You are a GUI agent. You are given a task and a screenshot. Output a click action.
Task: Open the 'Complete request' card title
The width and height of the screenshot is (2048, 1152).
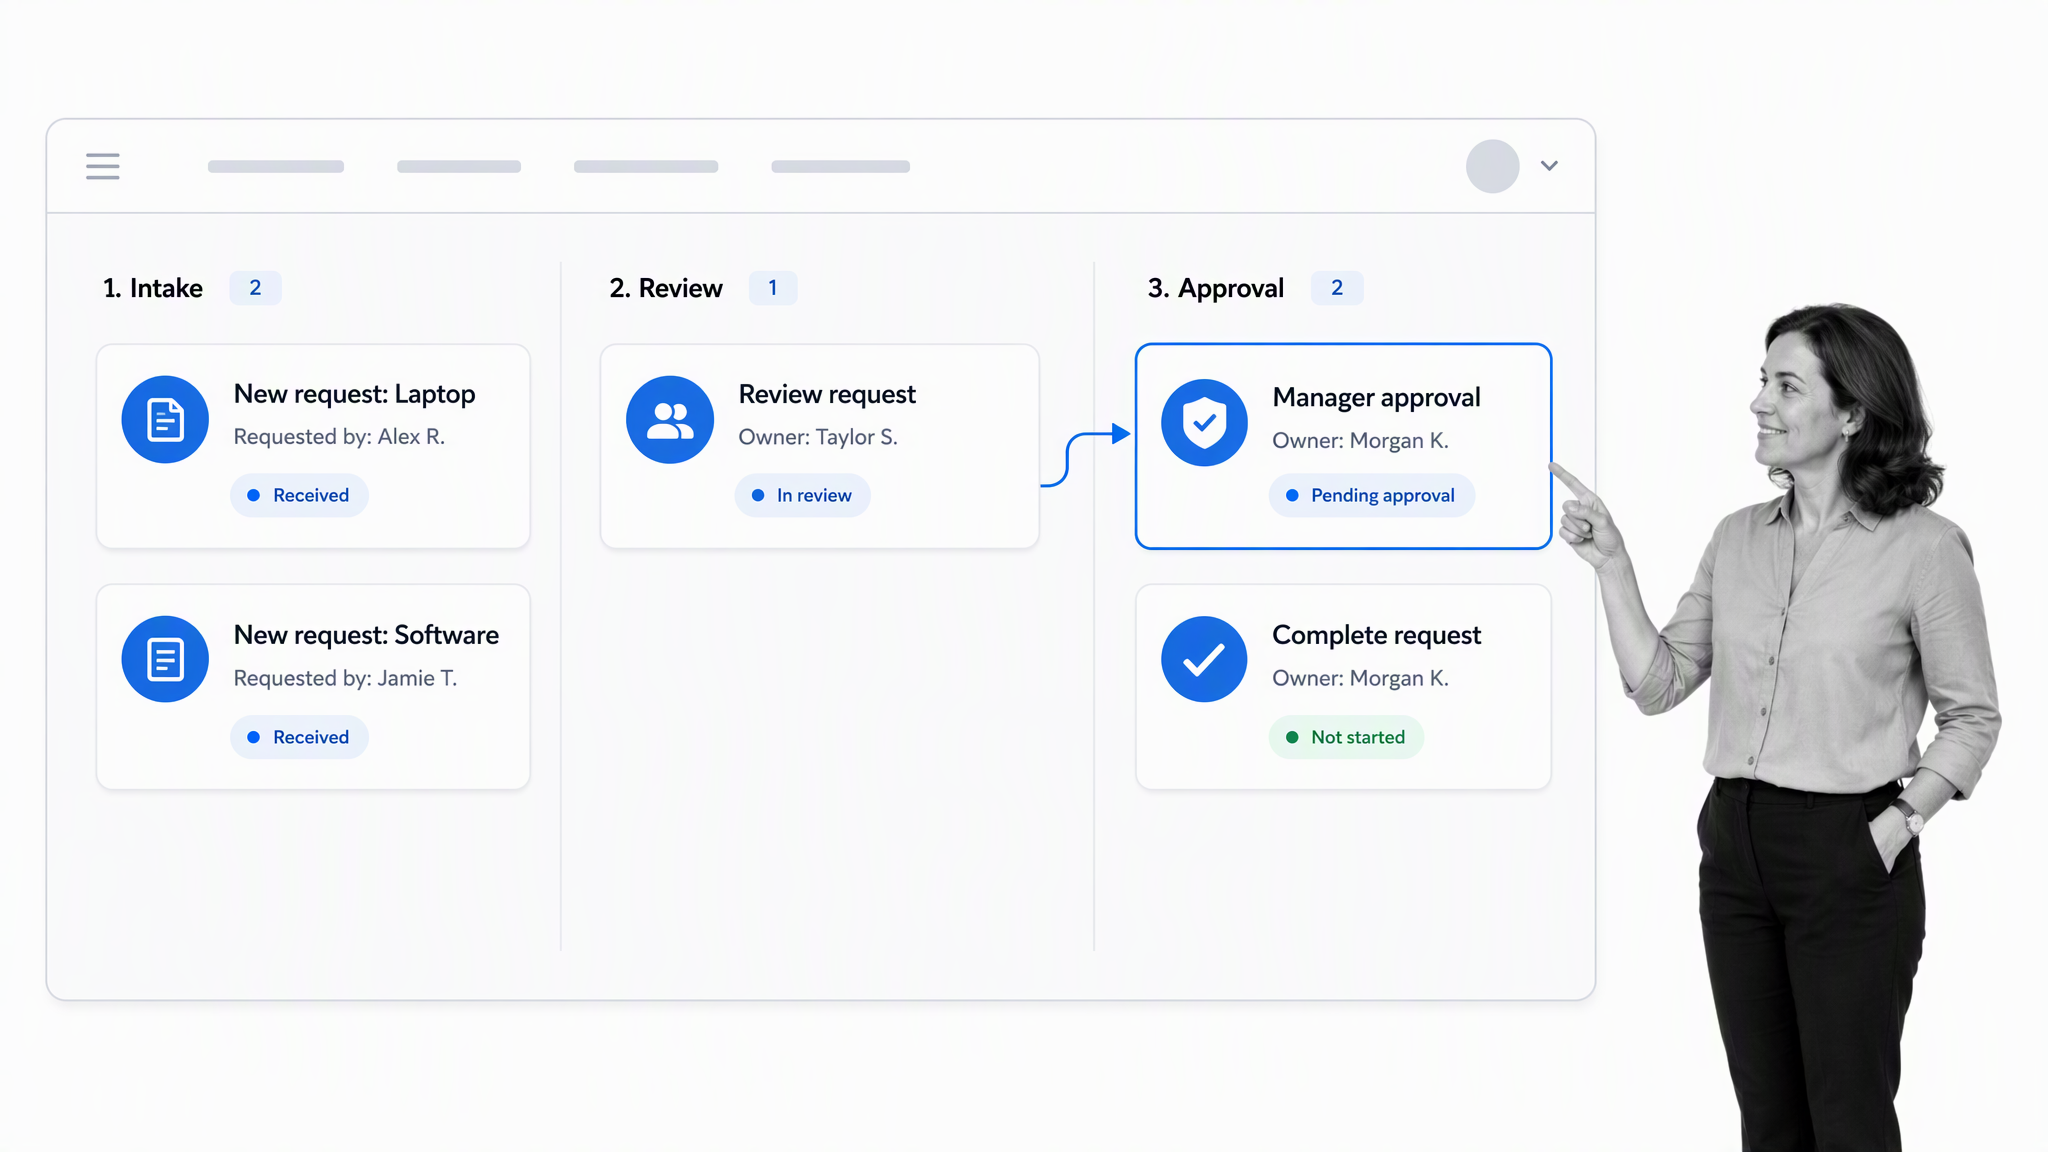click(1376, 635)
